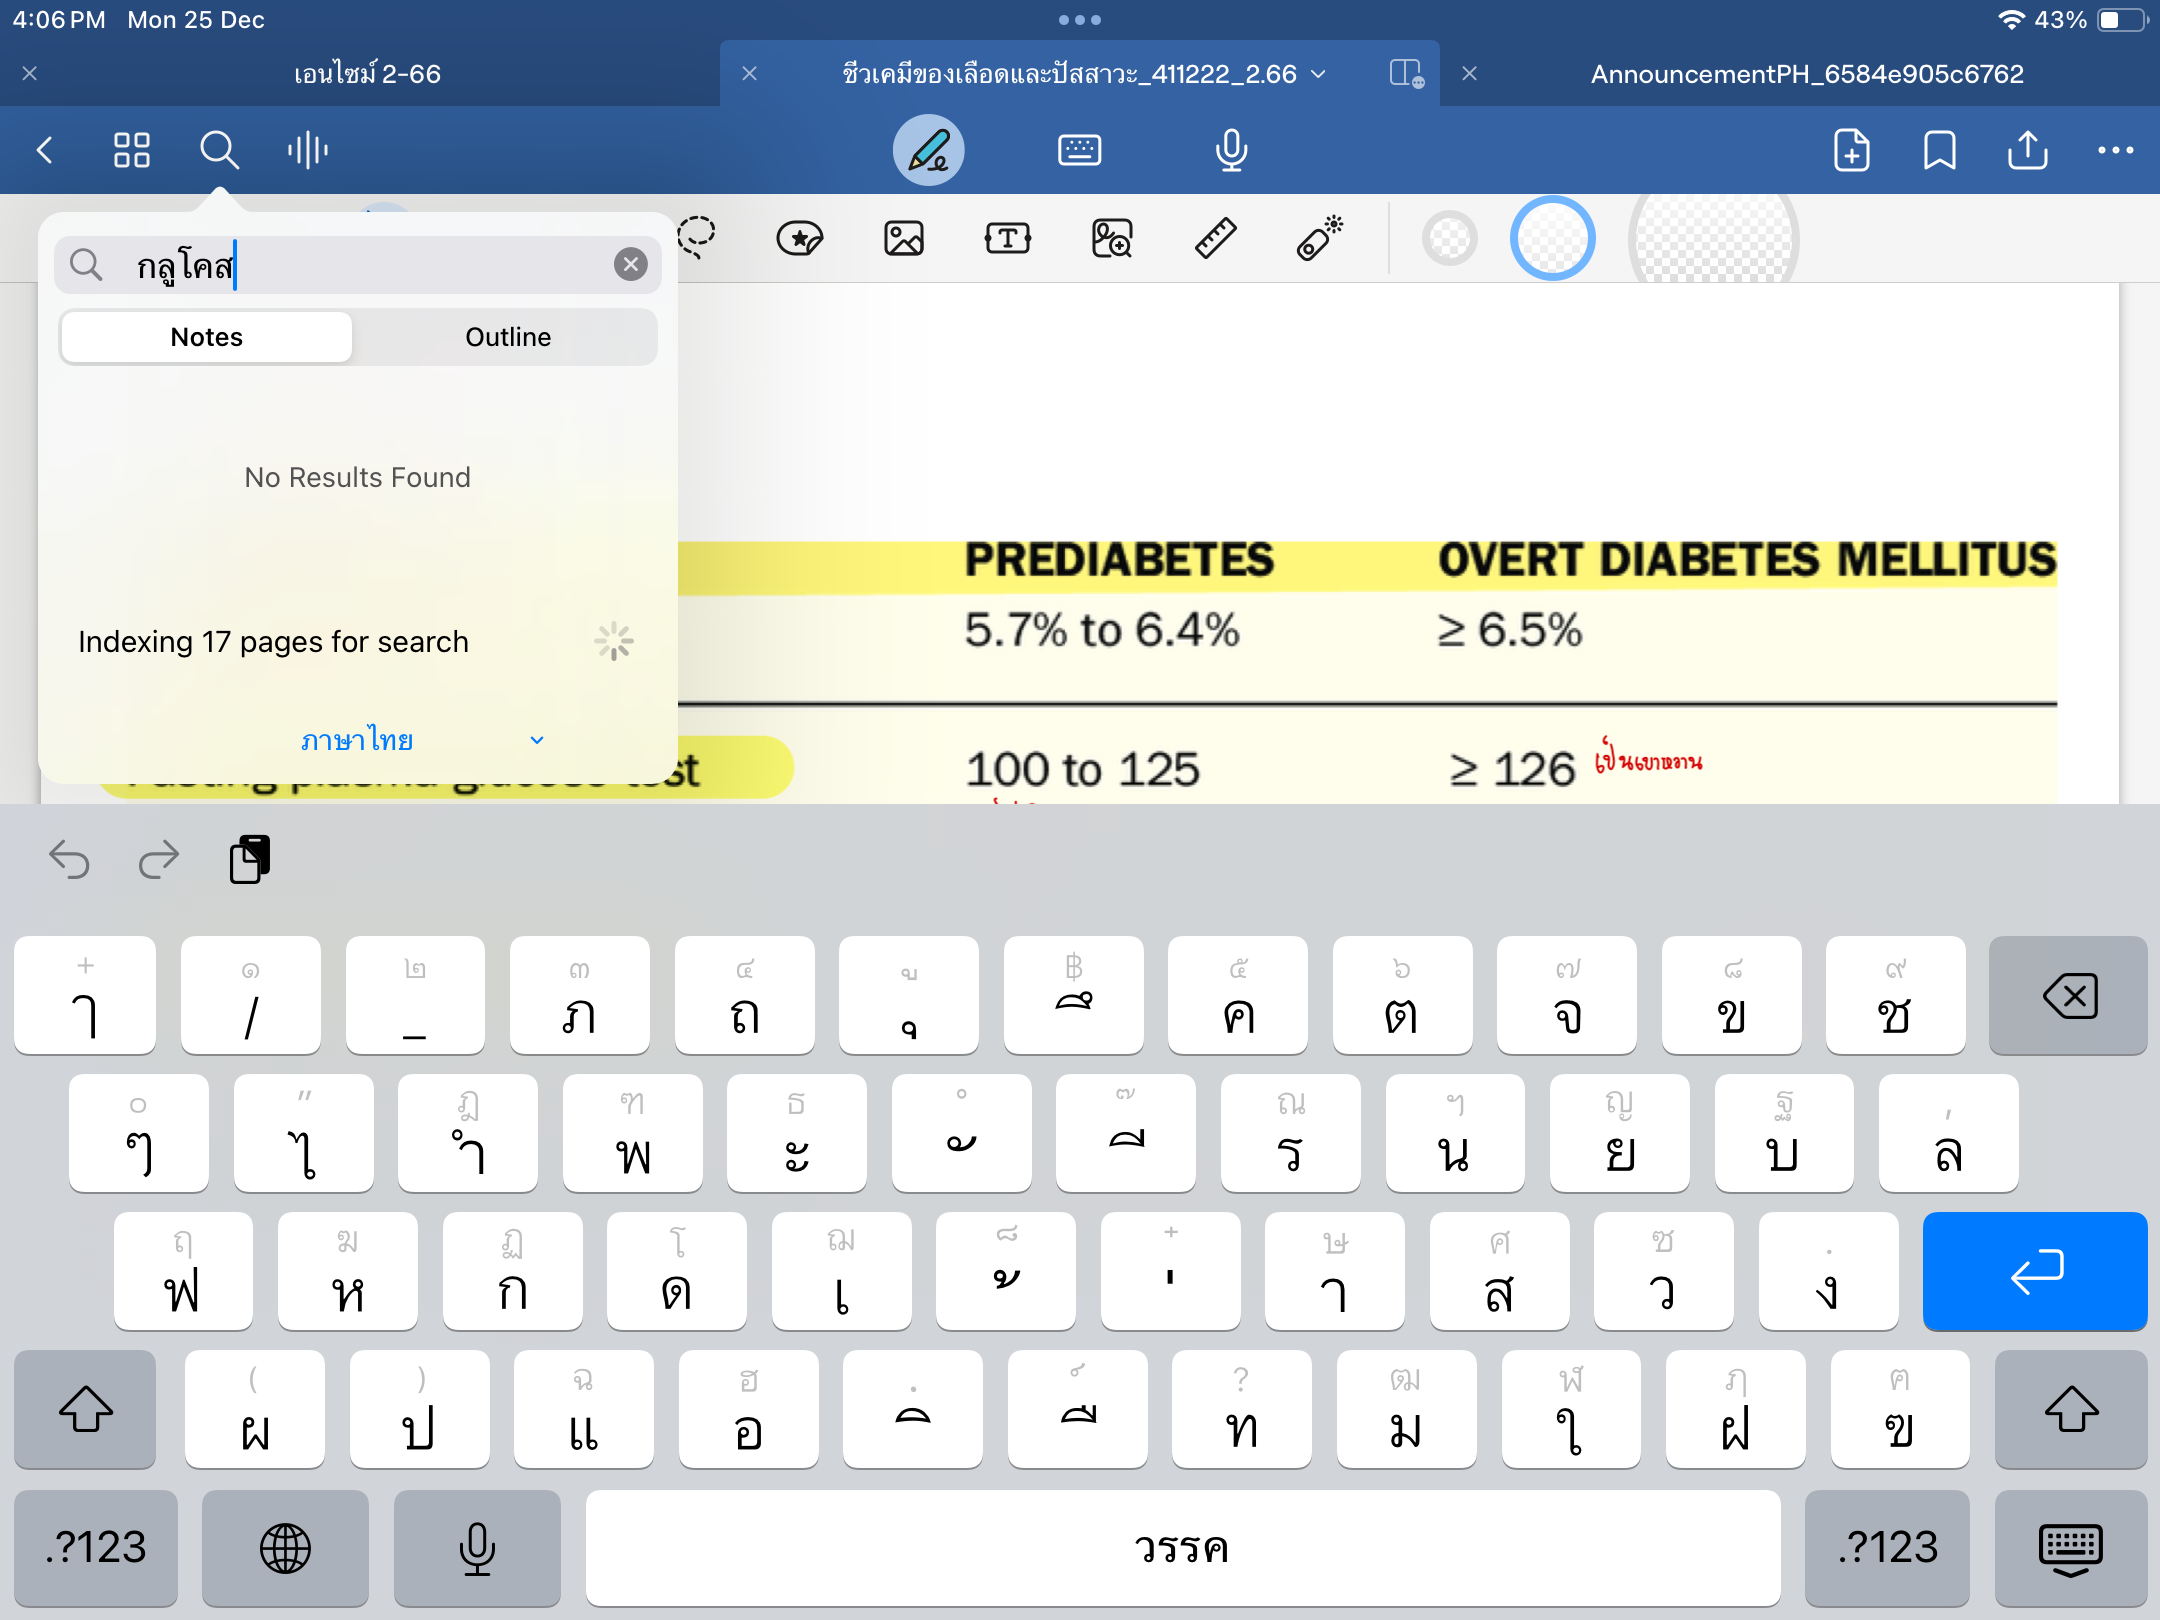This screenshot has width=2160, height=1620.
Task: Clear the search field text
Action: click(x=630, y=264)
